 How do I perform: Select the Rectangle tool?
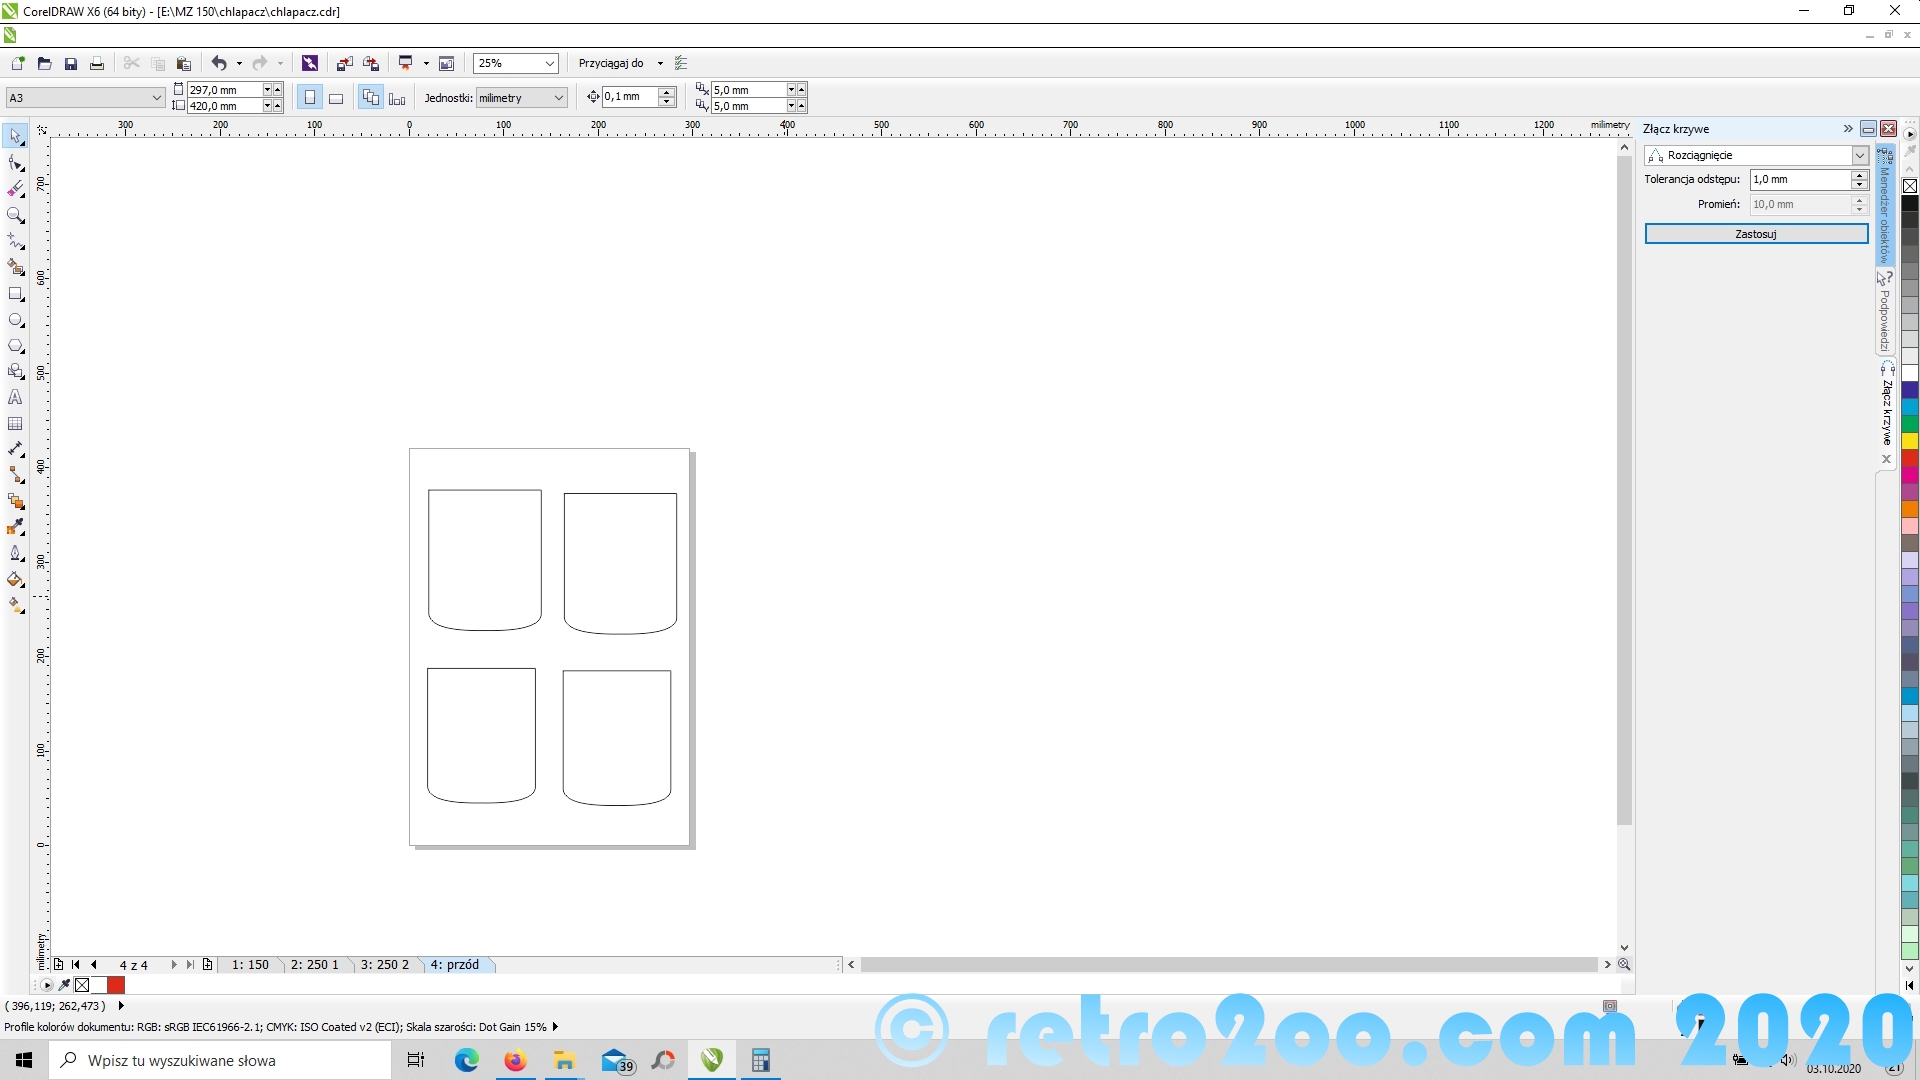click(16, 294)
